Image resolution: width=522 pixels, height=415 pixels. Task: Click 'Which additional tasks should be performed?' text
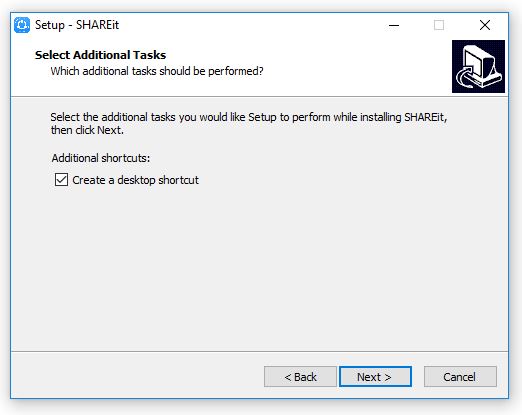157,71
